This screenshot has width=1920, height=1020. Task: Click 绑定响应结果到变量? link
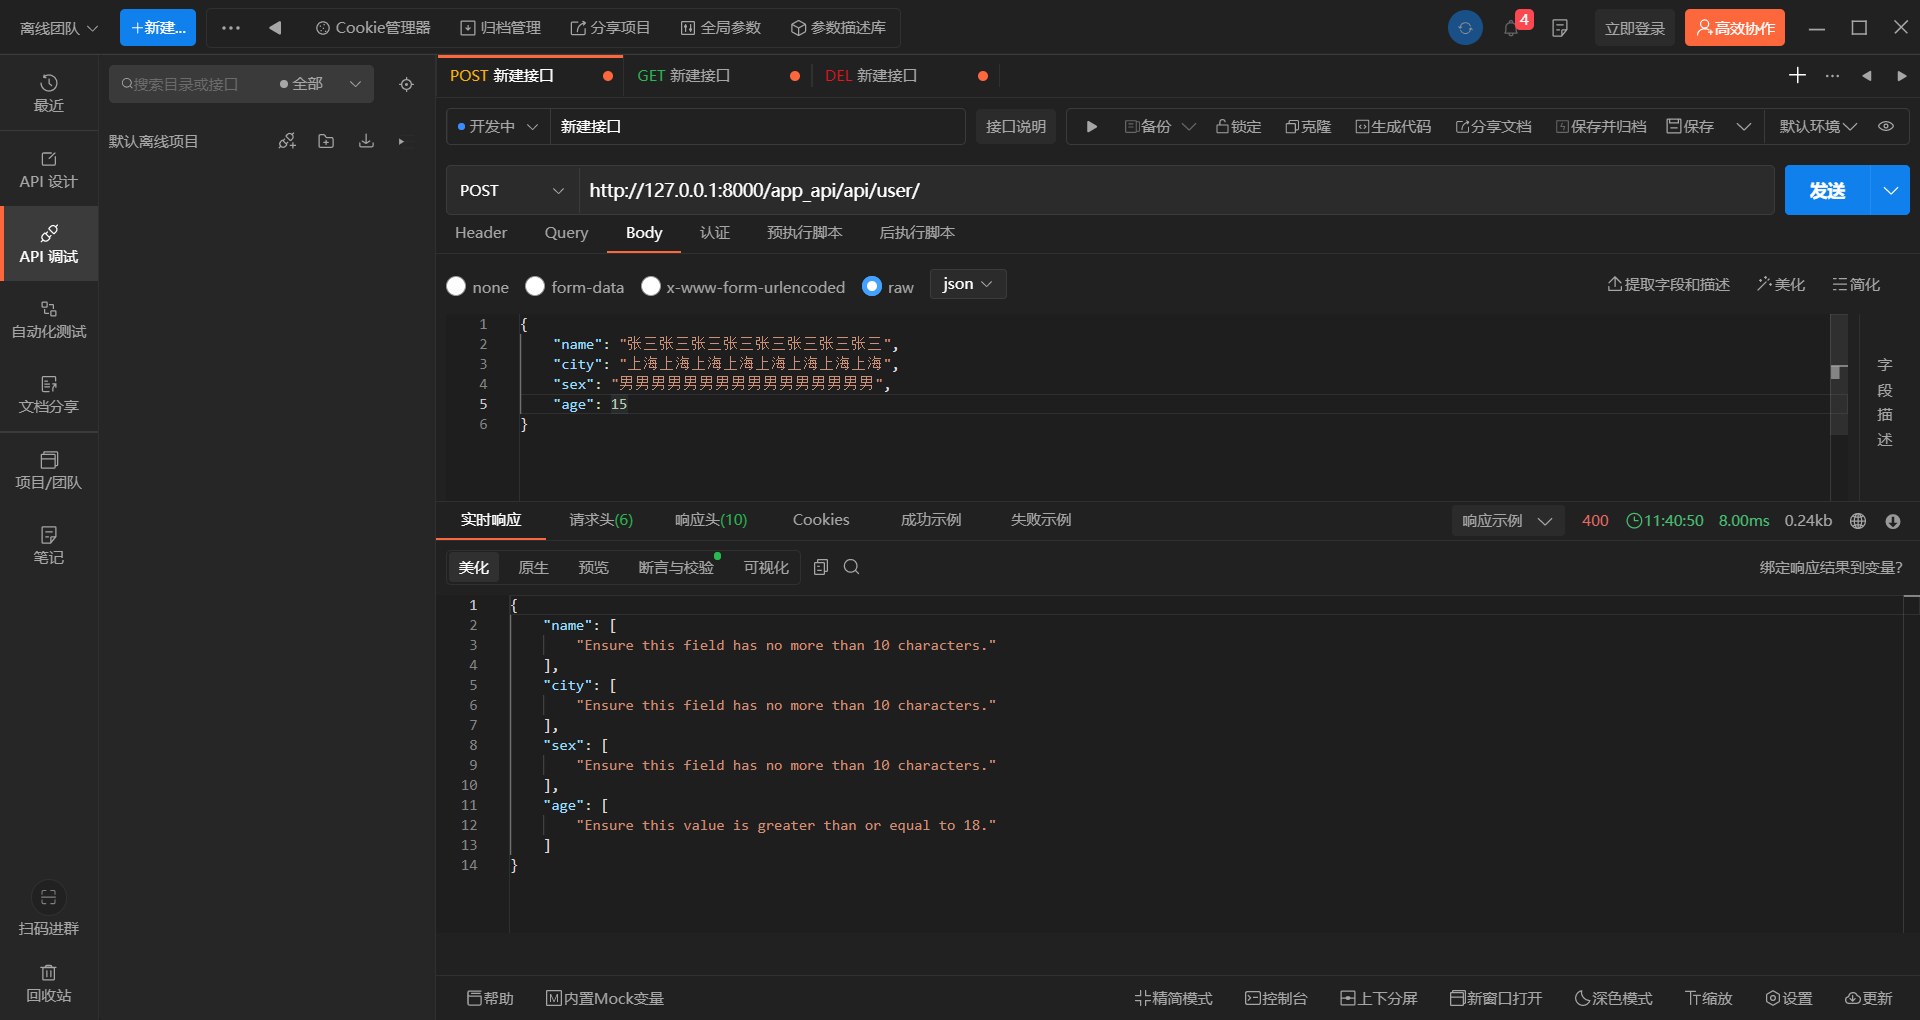[1831, 567]
